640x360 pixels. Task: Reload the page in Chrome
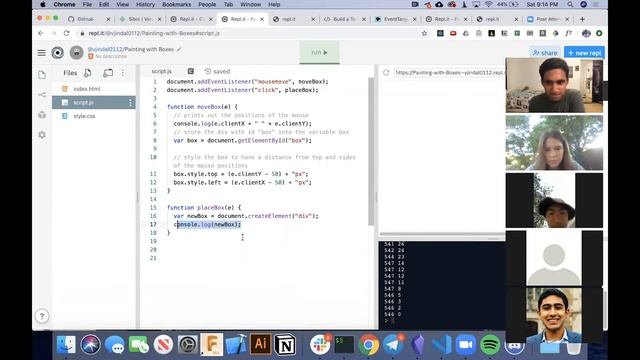pyautogui.click(x=66, y=33)
